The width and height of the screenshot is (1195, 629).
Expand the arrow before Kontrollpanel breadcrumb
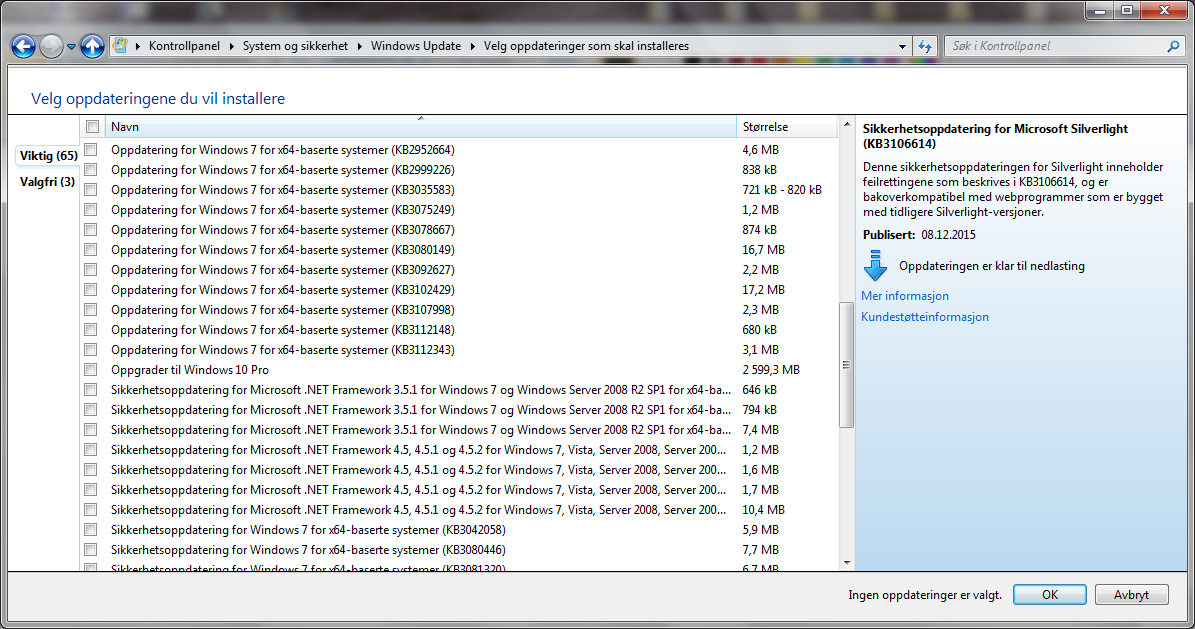[138, 47]
